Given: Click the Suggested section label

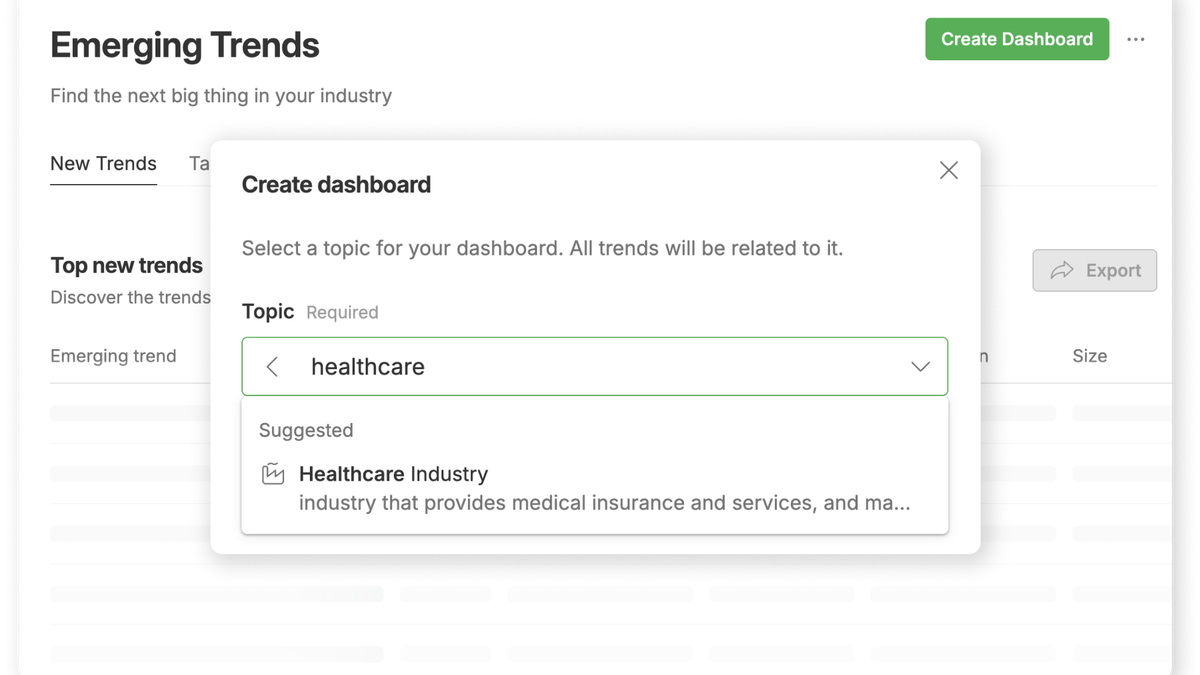Looking at the screenshot, I should point(306,430).
